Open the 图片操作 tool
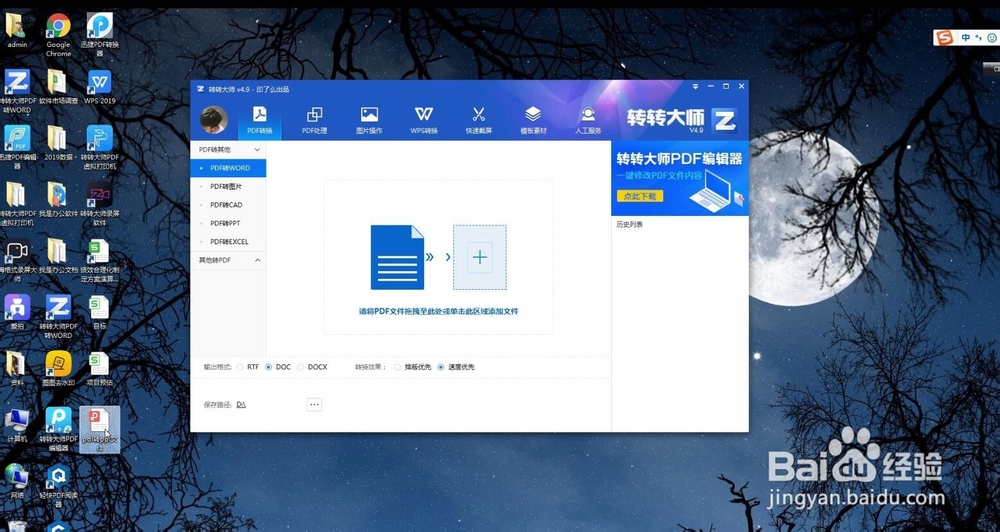1000x532 pixels. point(369,120)
